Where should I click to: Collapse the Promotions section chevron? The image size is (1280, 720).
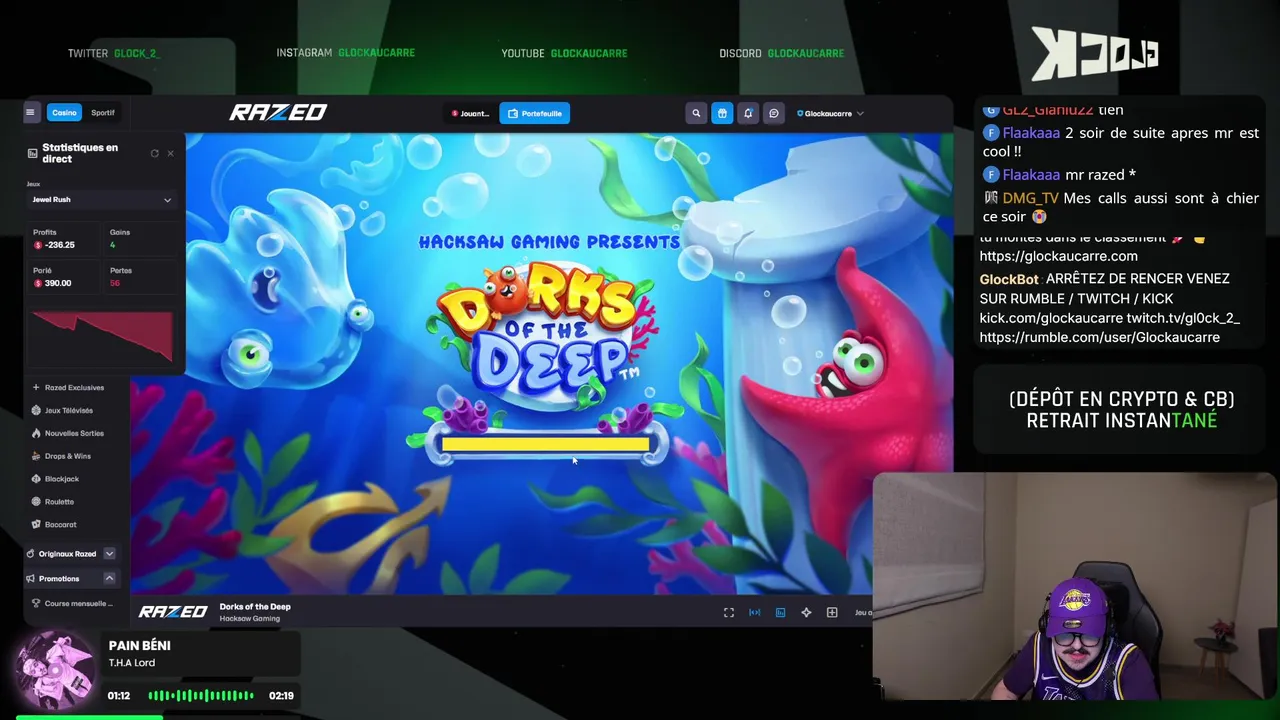(x=109, y=578)
